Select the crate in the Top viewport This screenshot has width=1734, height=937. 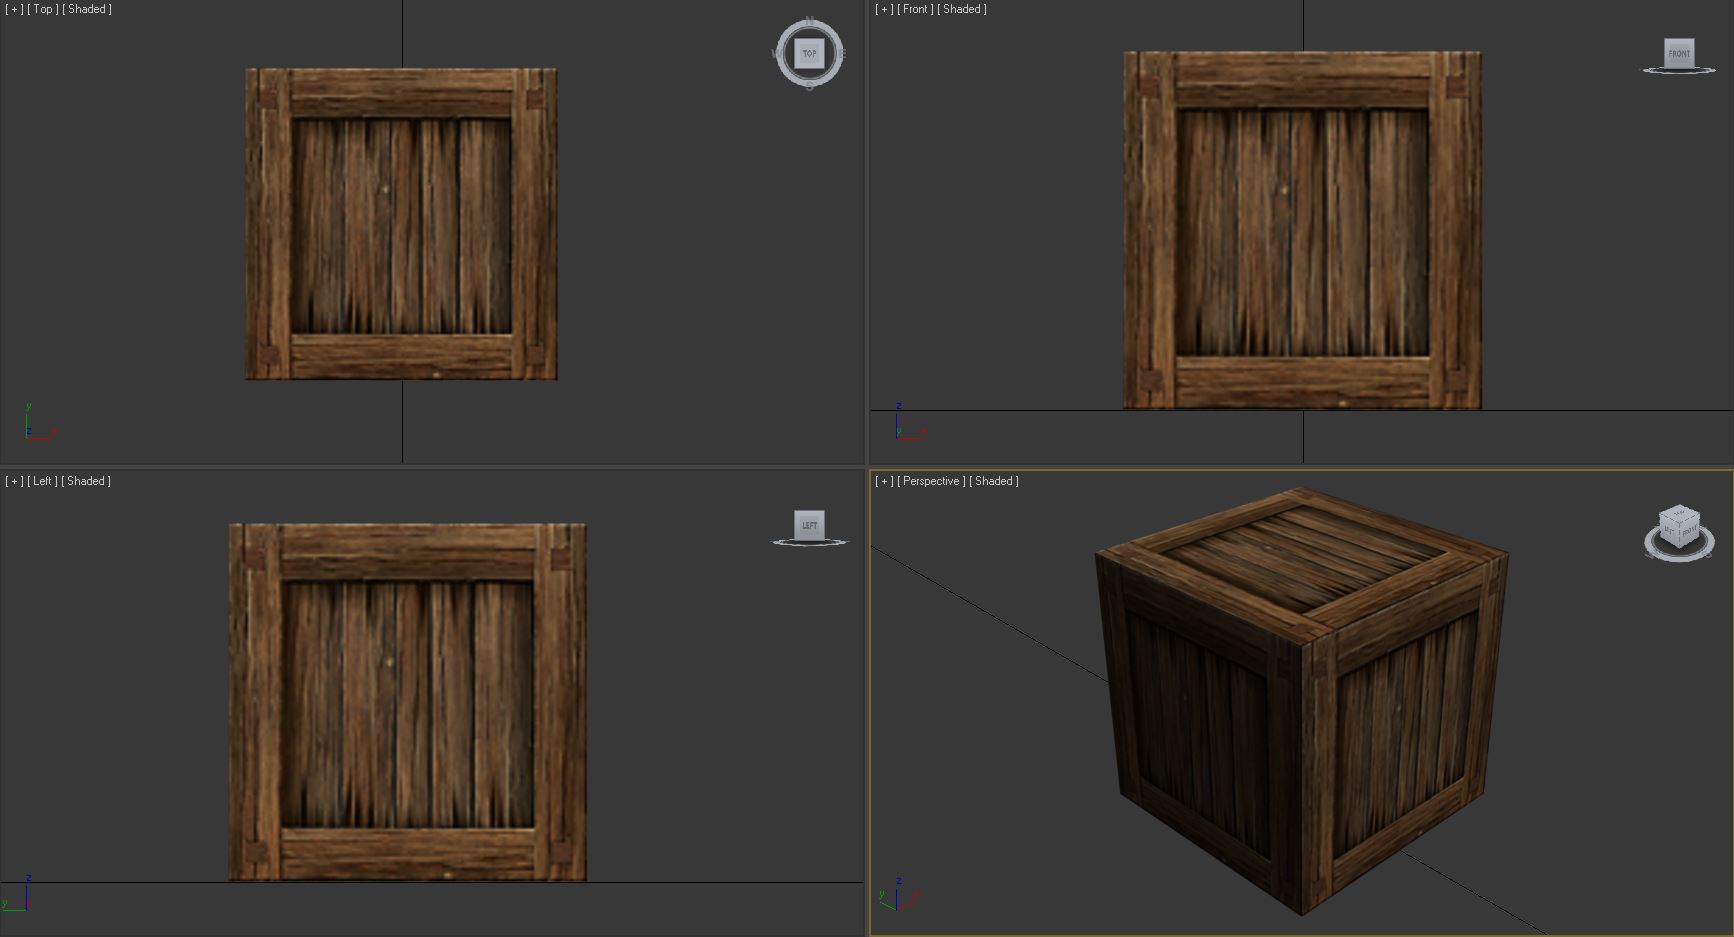(x=401, y=224)
